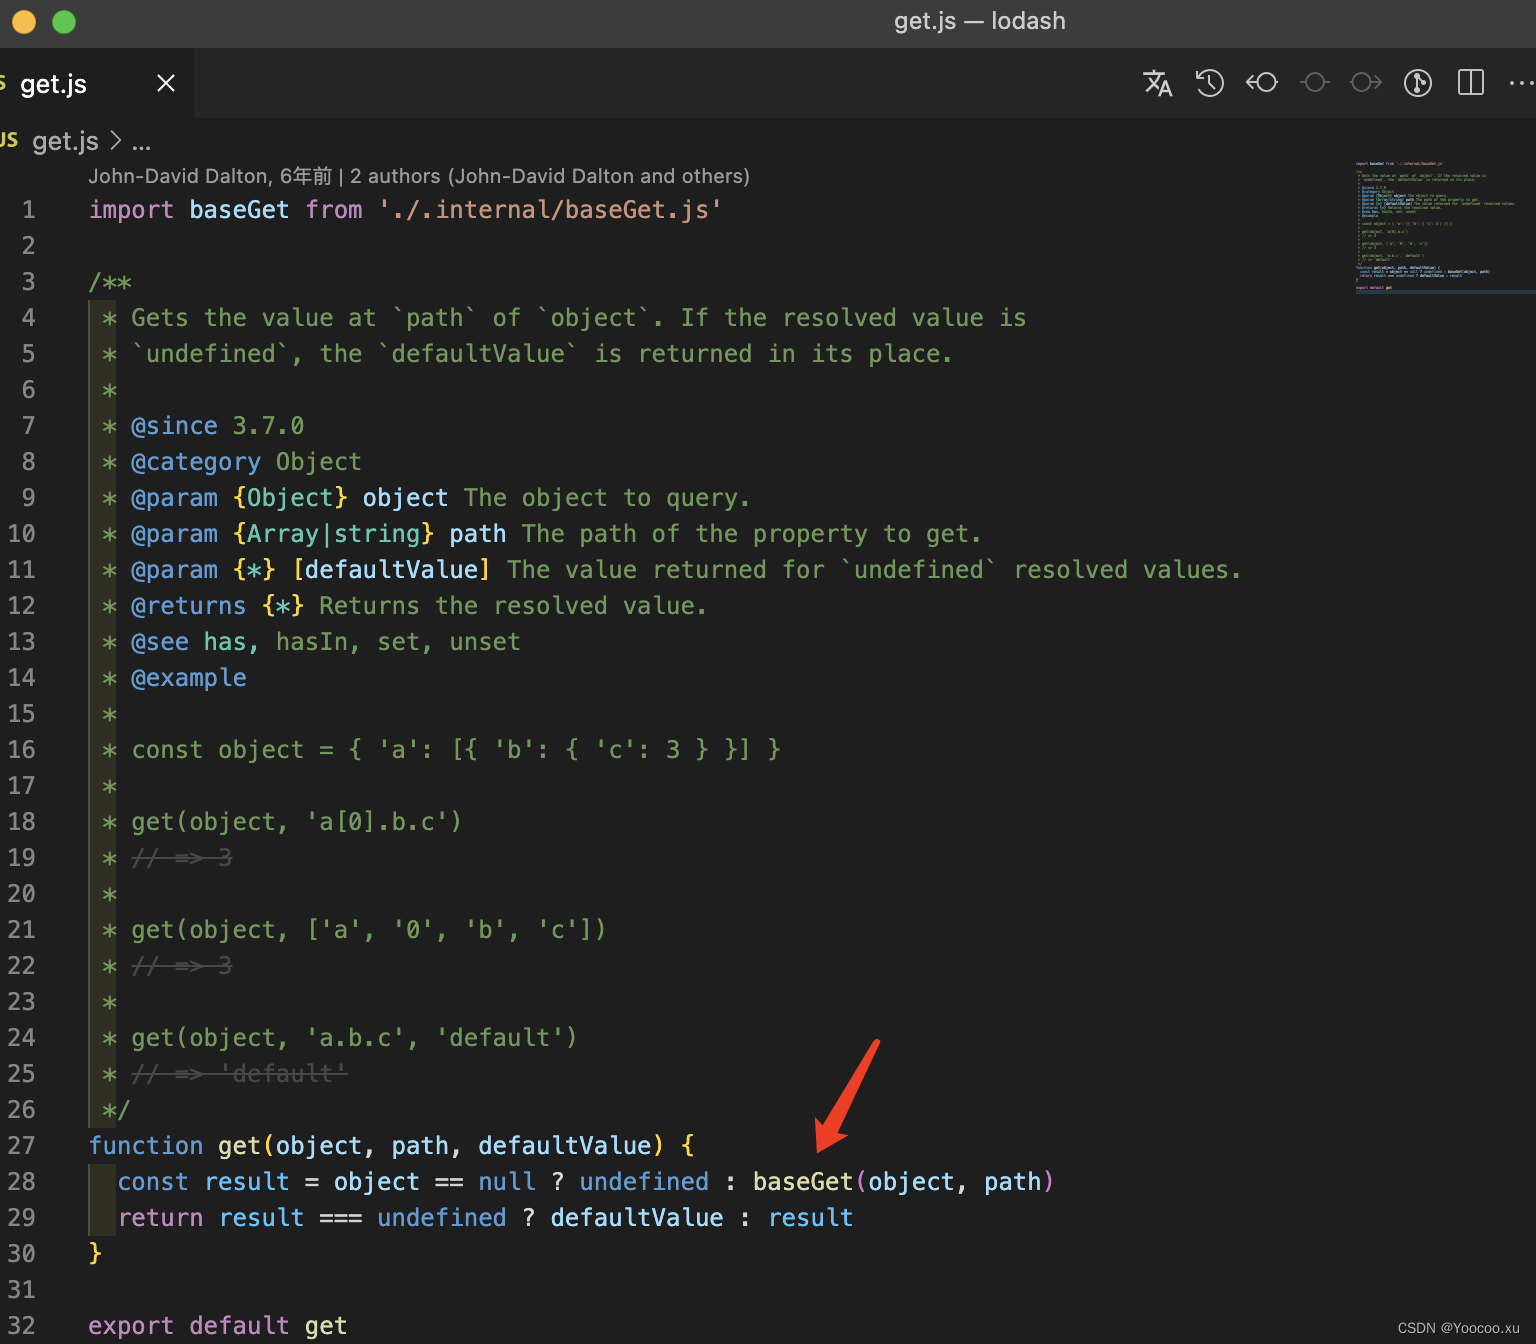Split the editor to the right

pyautogui.click(x=1471, y=83)
